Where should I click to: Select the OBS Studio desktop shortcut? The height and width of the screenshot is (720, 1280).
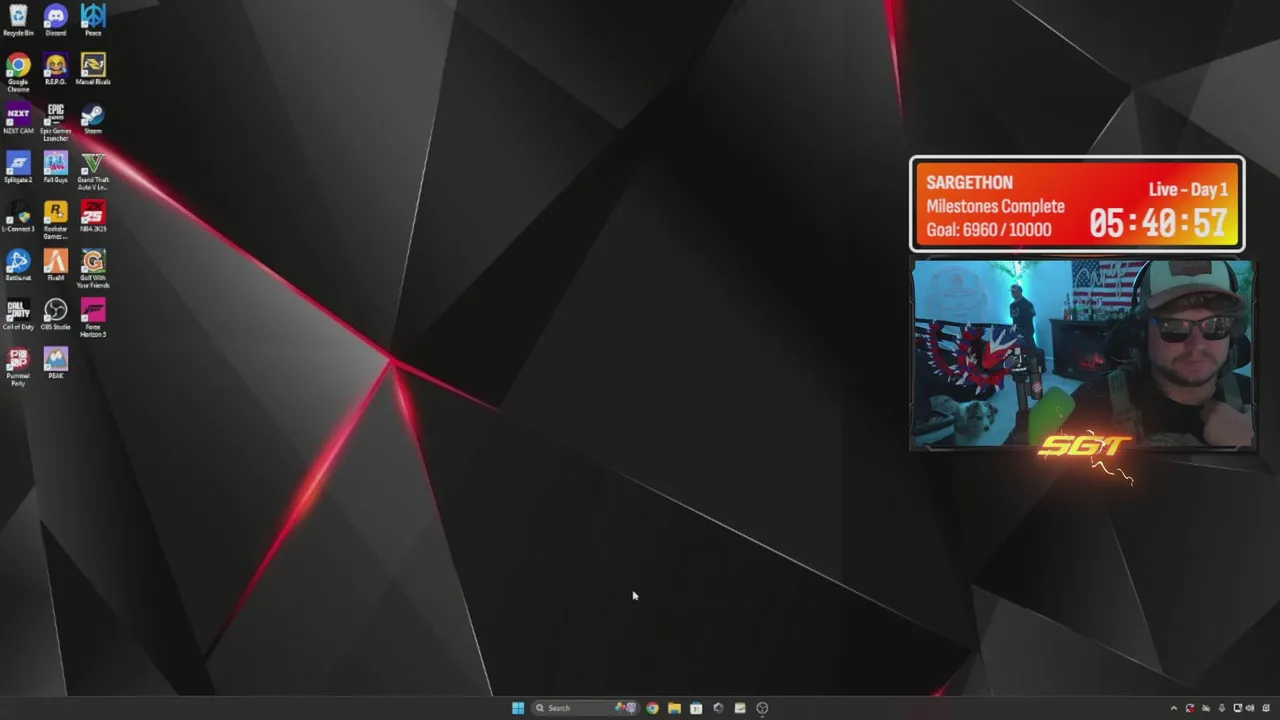[56, 315]
